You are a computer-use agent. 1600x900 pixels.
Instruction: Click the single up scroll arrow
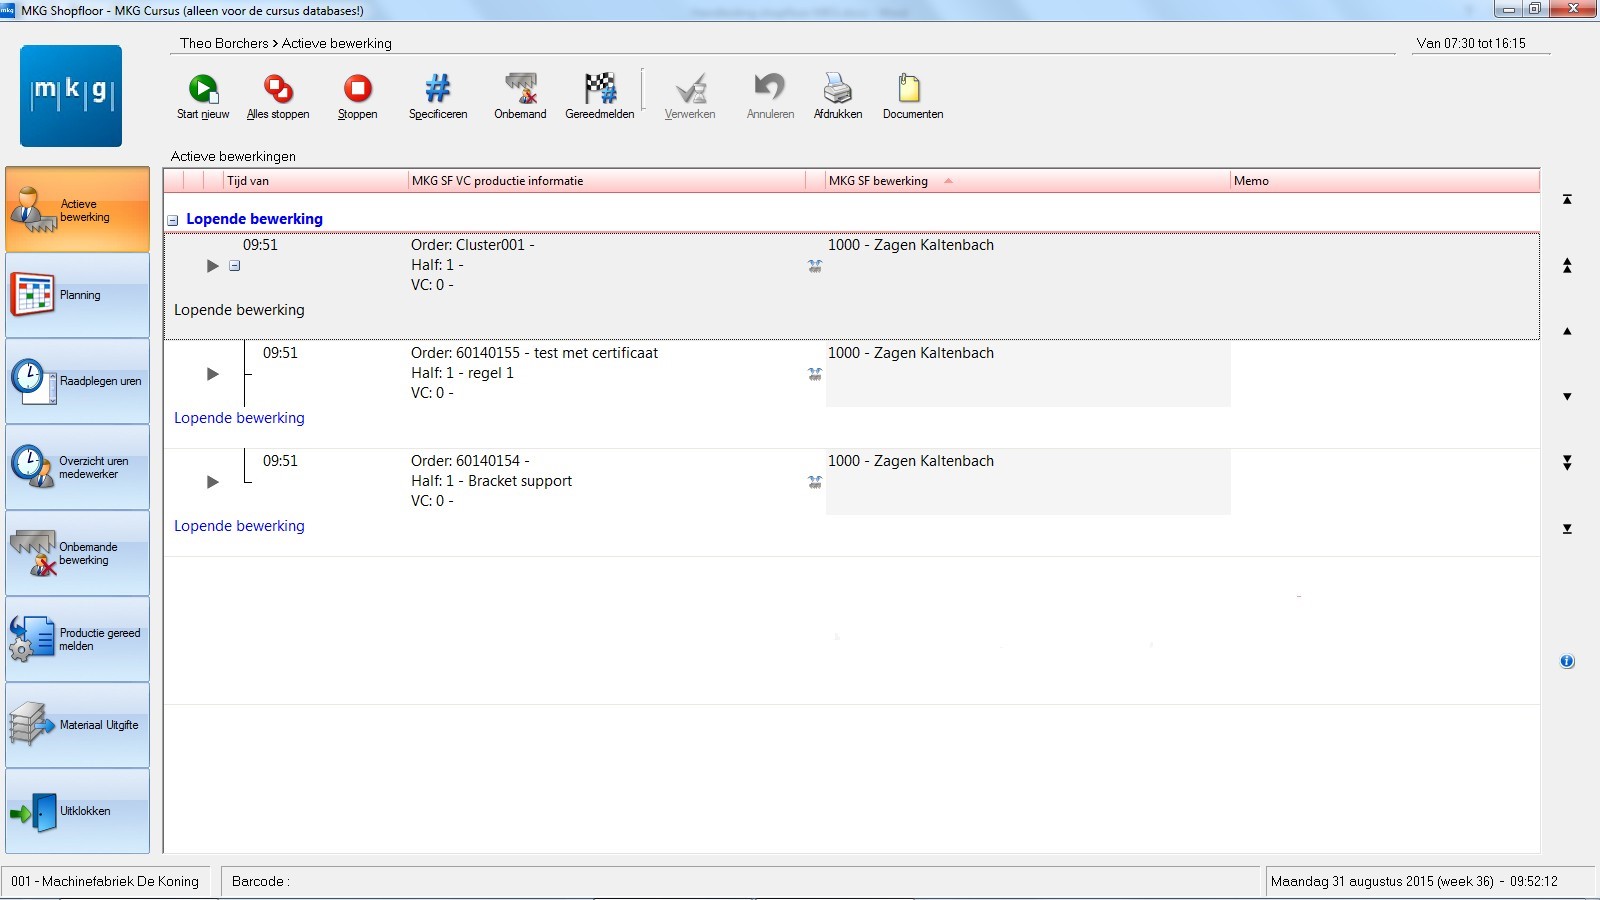1567,331
